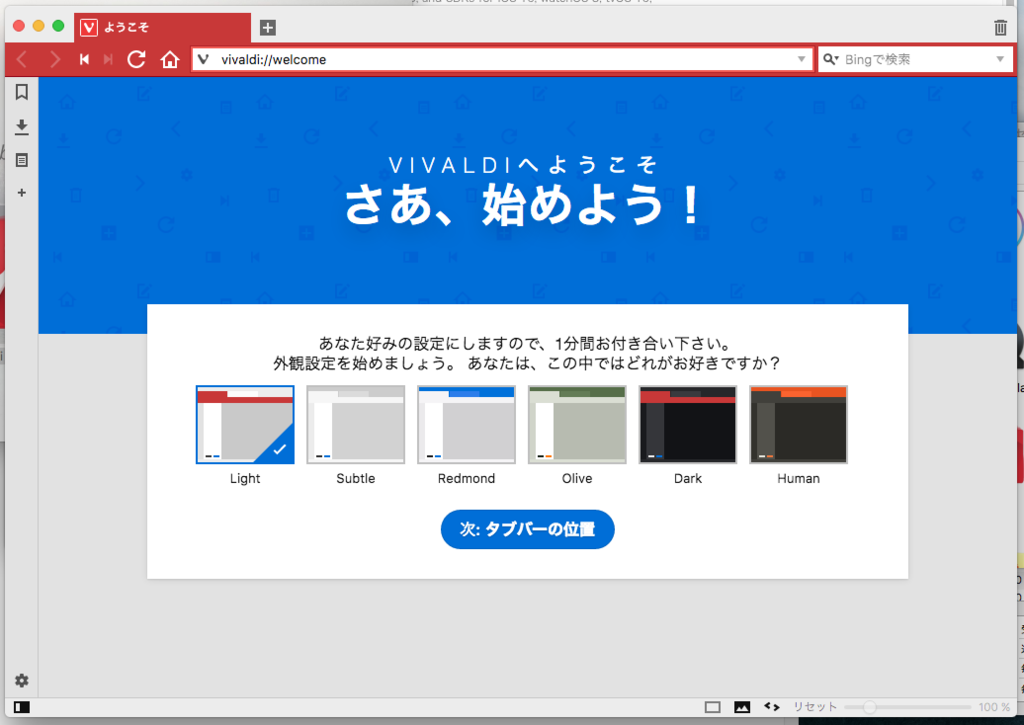Click the Vivaldi site info icon in address bar

pyautogui.click(x=203, y=59)
